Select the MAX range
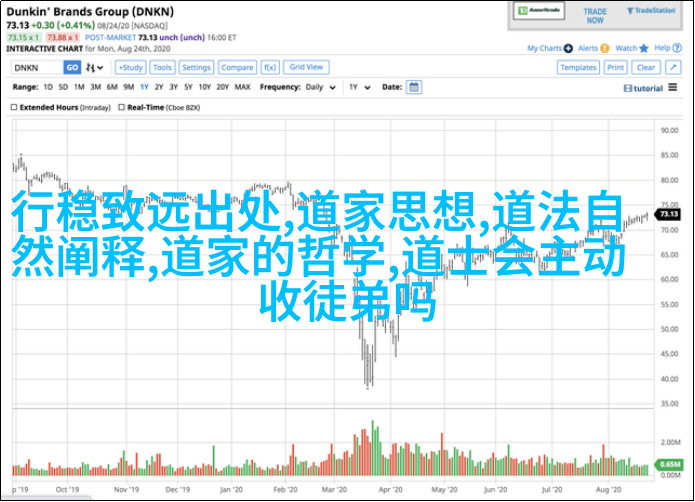 point(242,87)
